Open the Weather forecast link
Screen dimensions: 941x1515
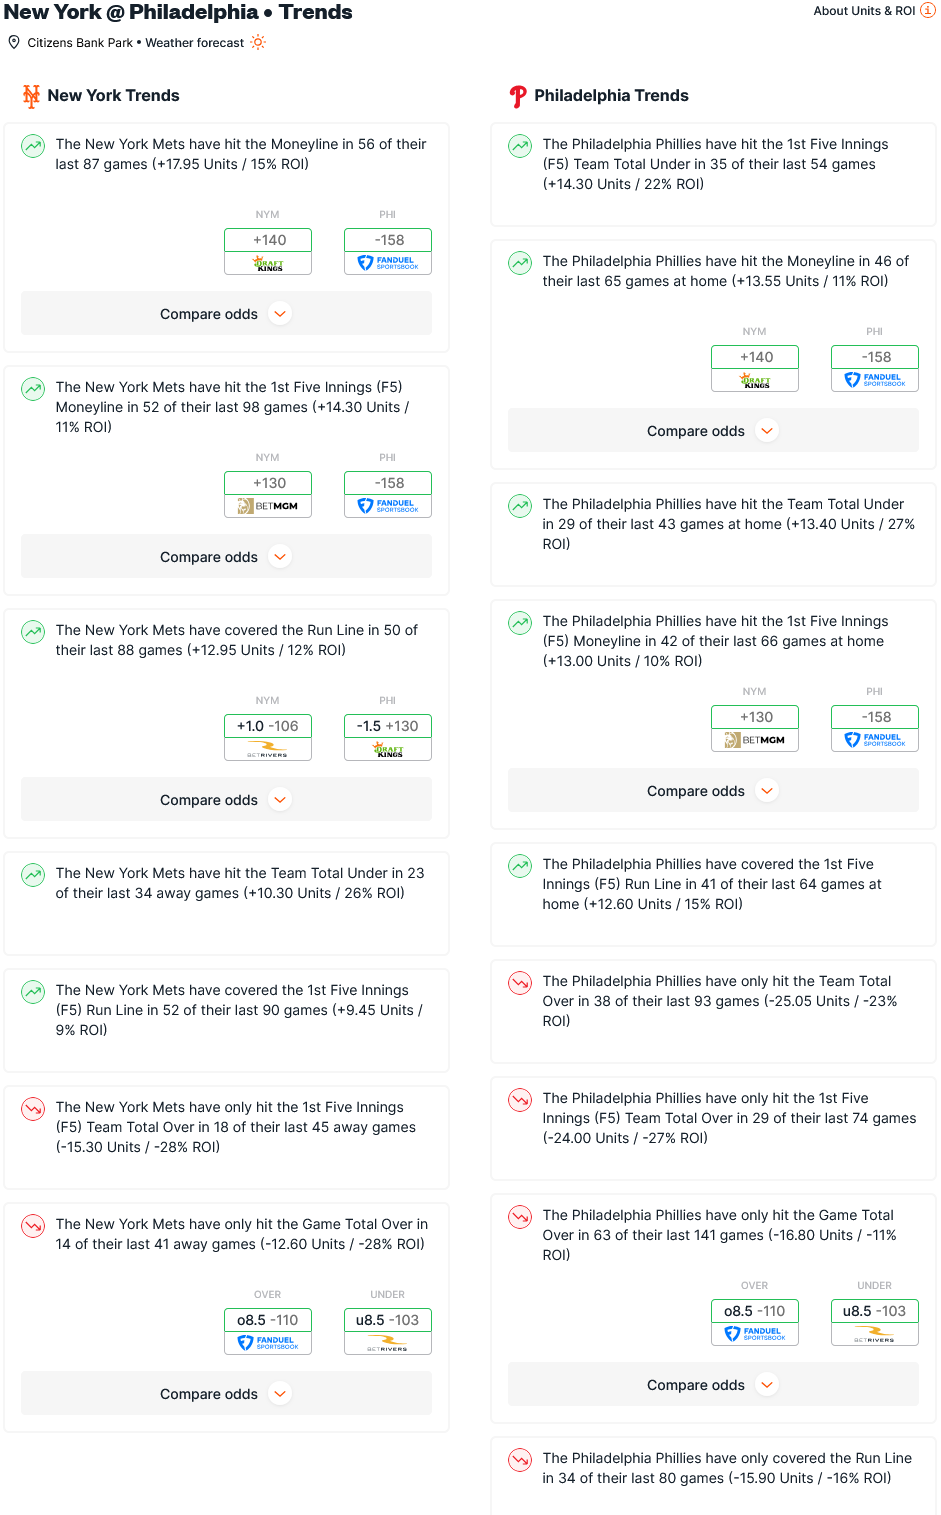(x=195, y=43)
